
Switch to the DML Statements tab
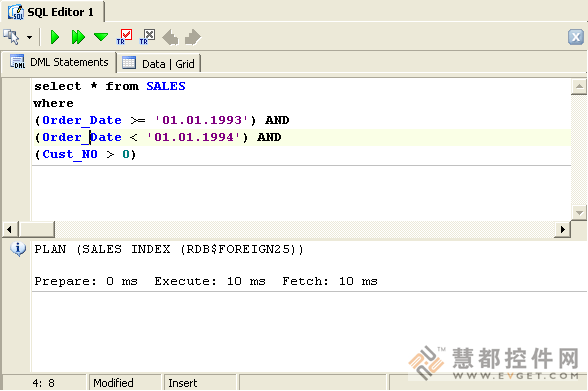pos(59,62)
